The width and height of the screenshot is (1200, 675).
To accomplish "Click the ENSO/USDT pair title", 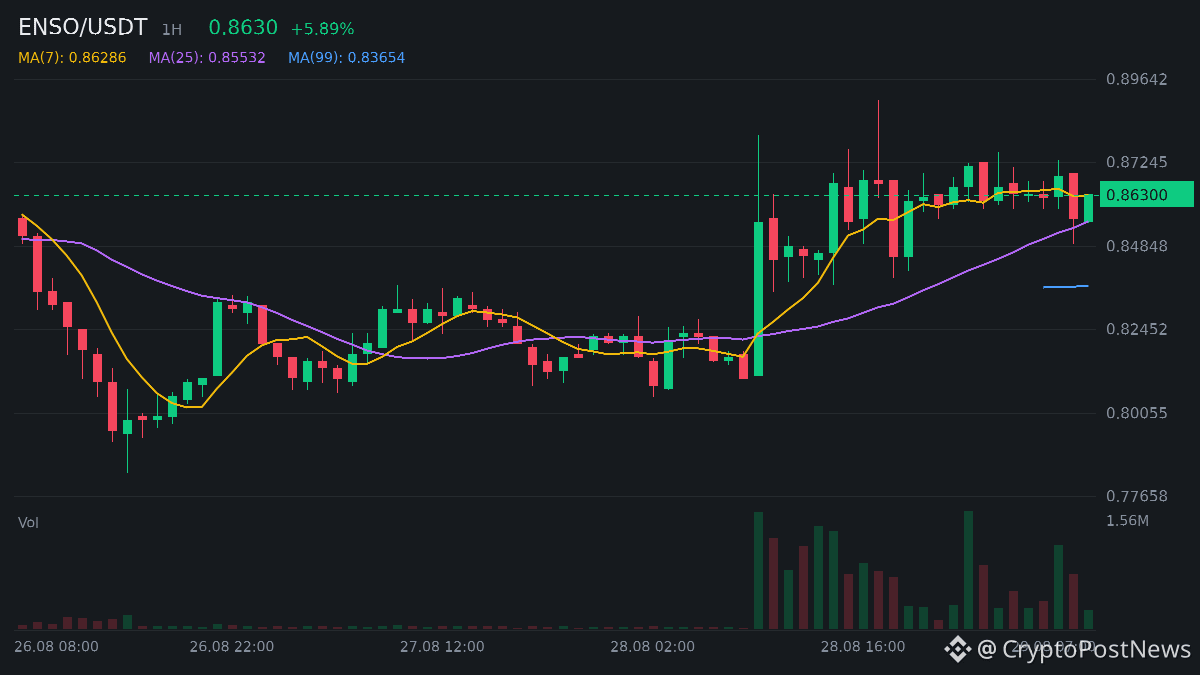I will 83,28.
